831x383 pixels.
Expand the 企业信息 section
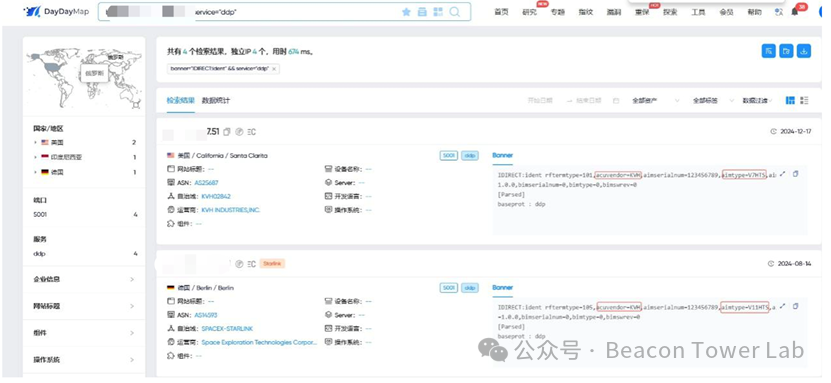[x=84, y=279]
